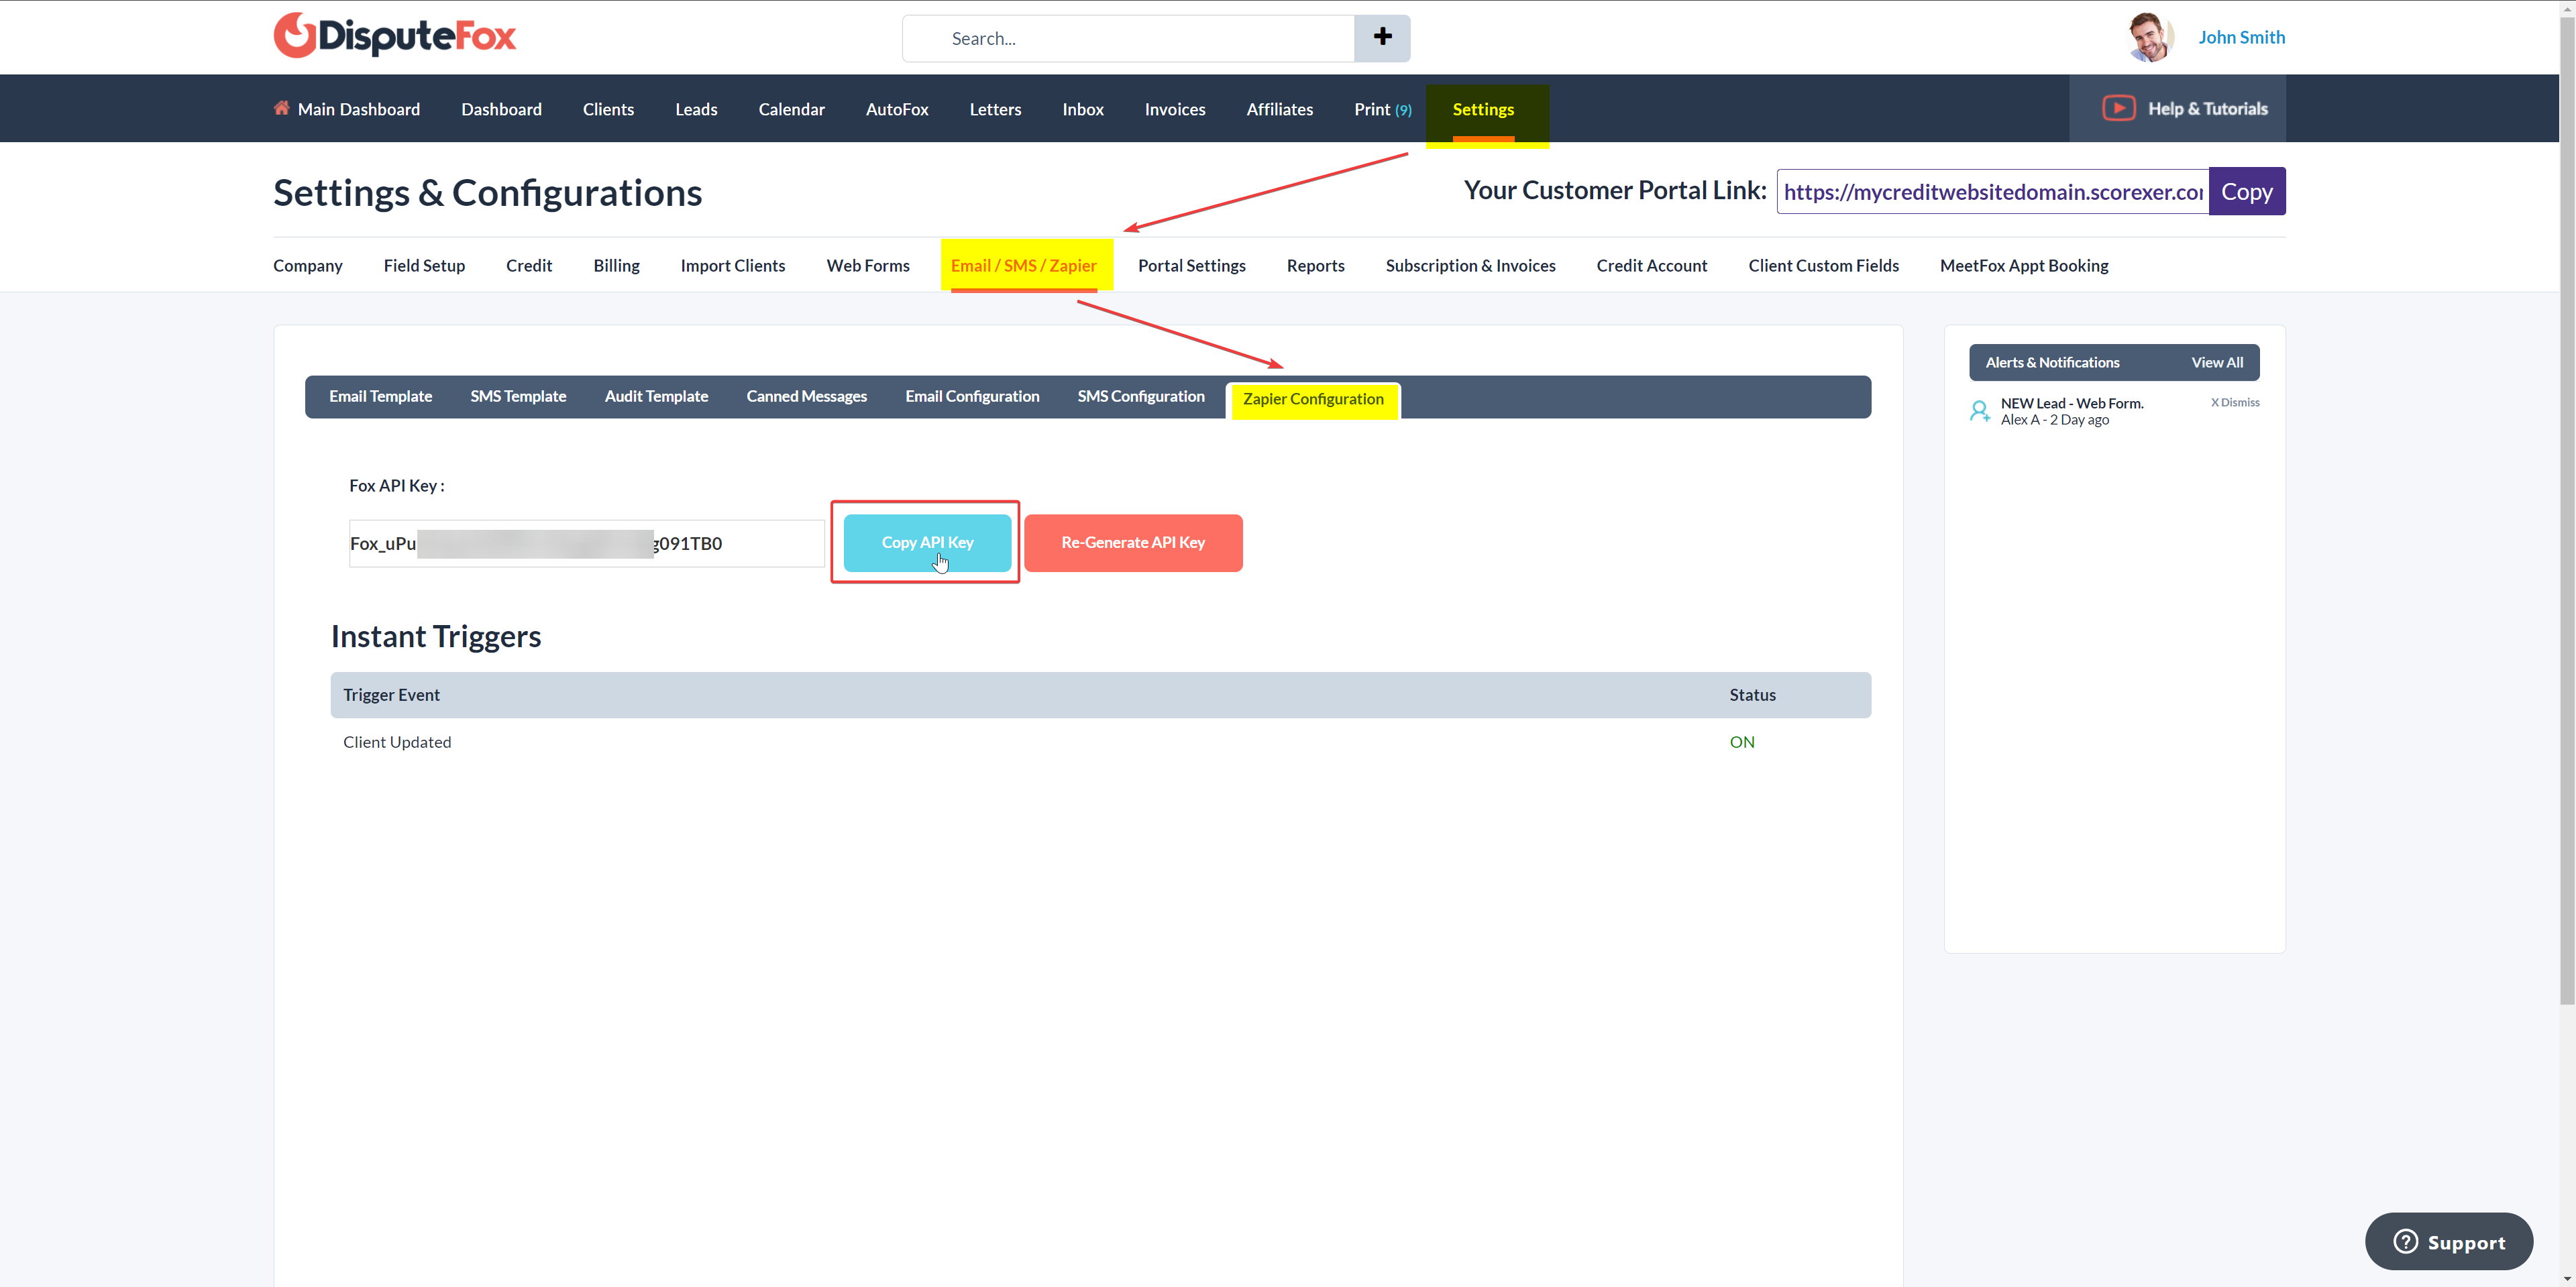Click the Re-Generate API Key button
Screen dimensions: 2576x1287
[1133, 542]
